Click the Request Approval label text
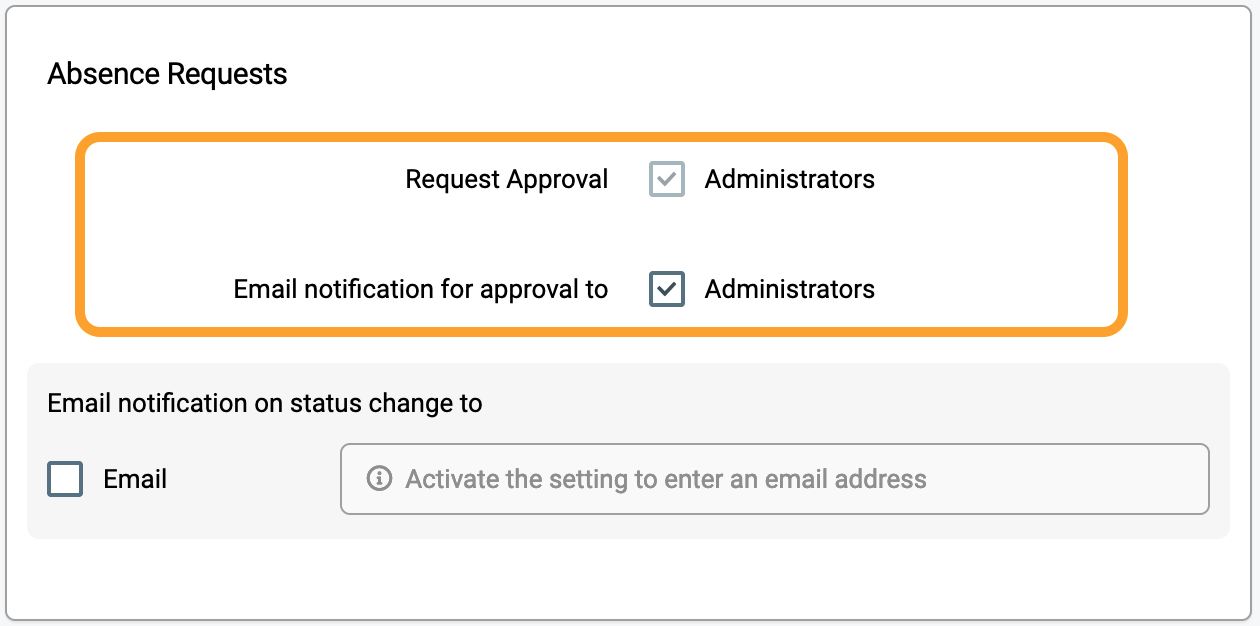Screen dimensions: 1260x626 (507, 179)
